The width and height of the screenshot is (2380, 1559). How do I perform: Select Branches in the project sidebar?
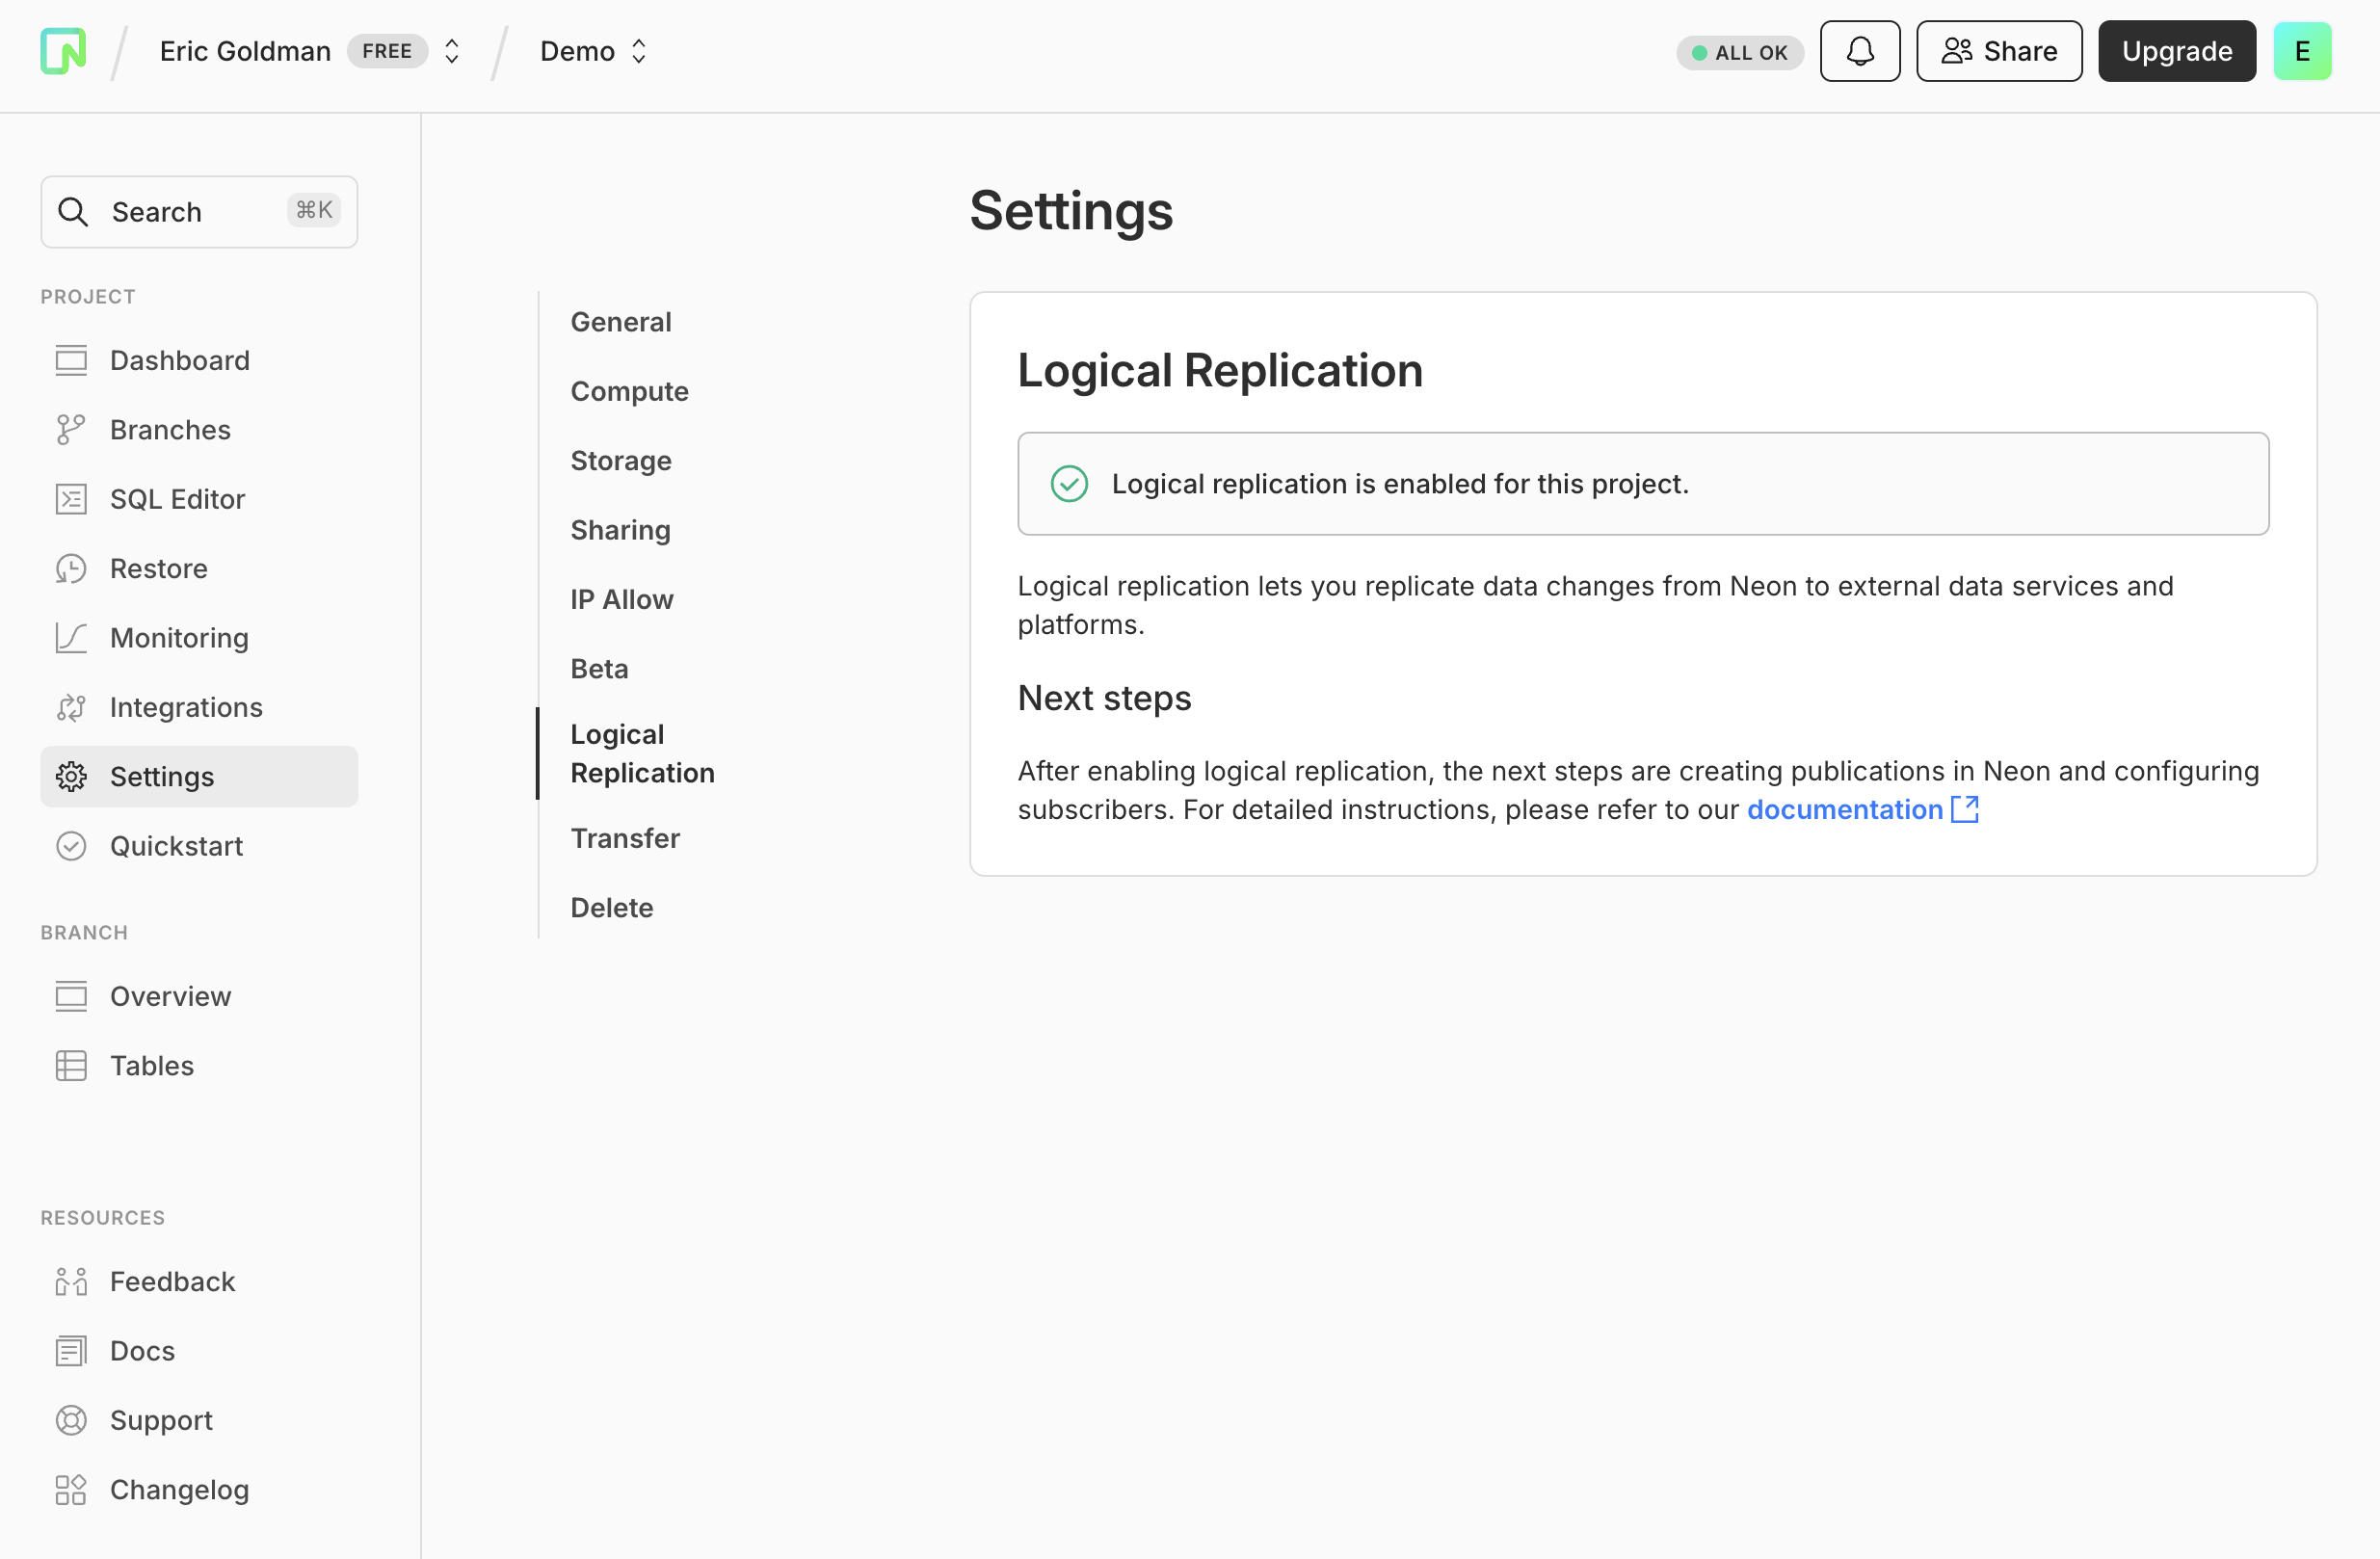170,429
